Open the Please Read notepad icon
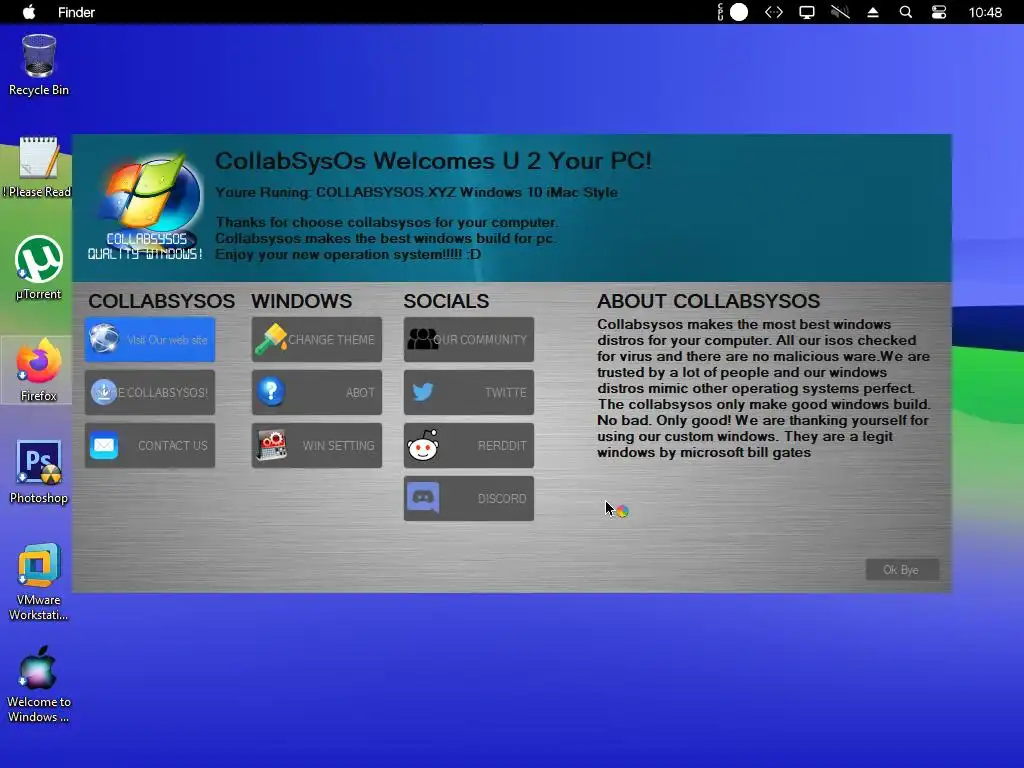This screenshot has height=768, width=1024. 39,167
